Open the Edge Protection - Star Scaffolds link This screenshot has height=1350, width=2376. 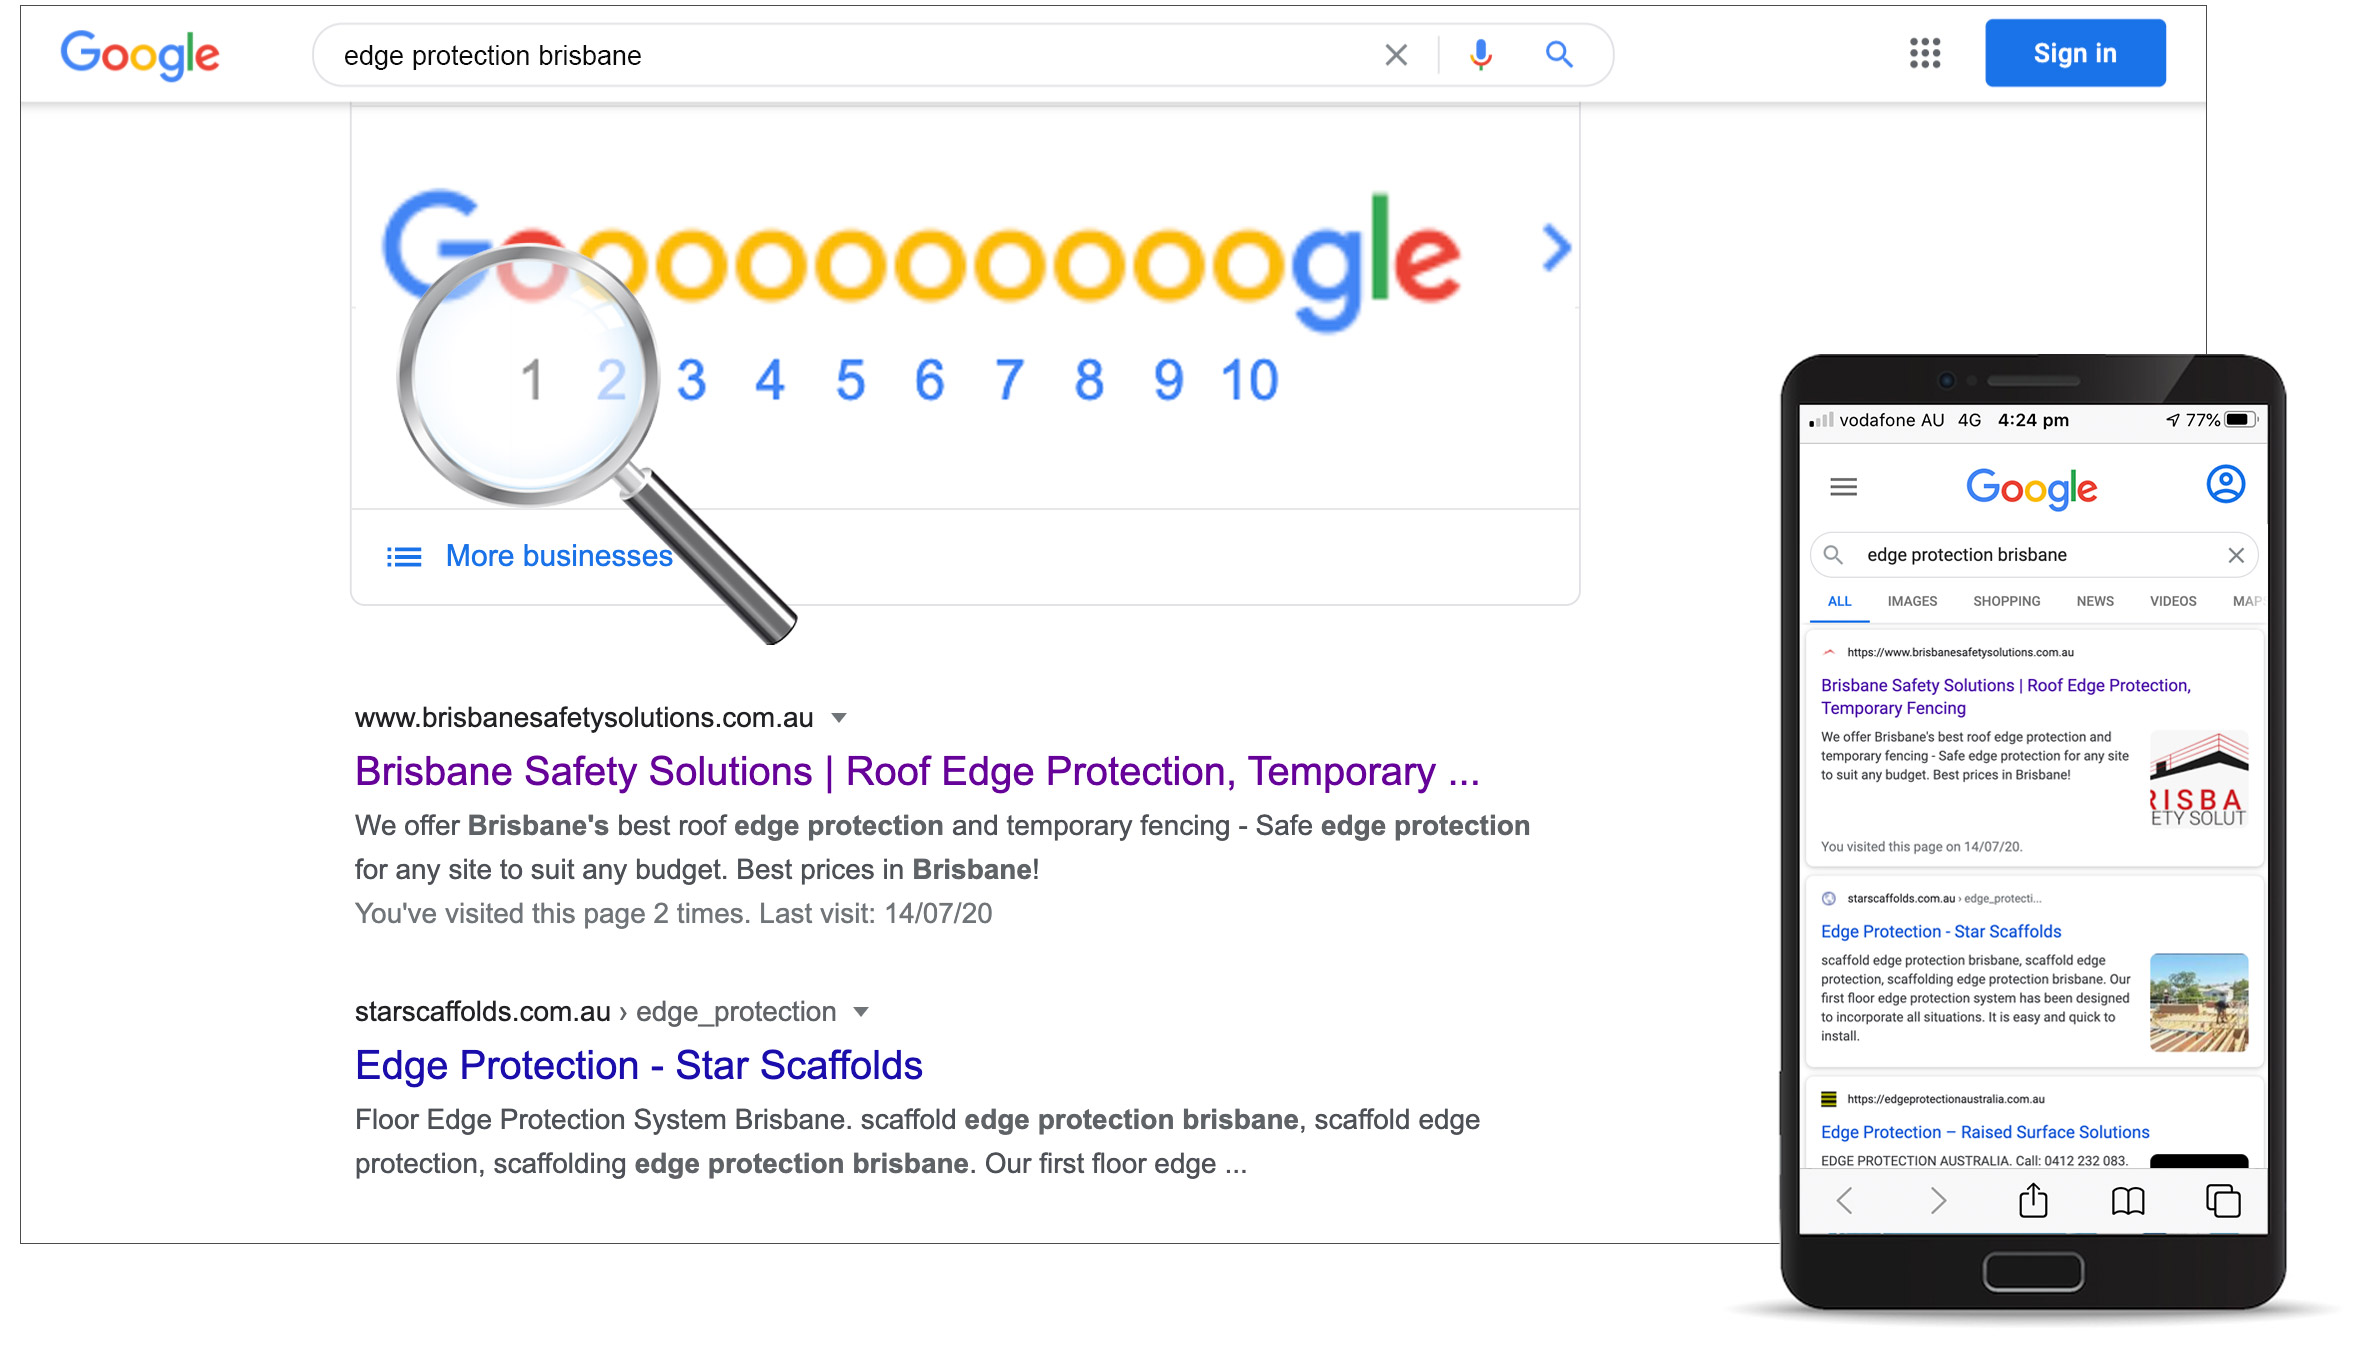tap(638, 1066)
